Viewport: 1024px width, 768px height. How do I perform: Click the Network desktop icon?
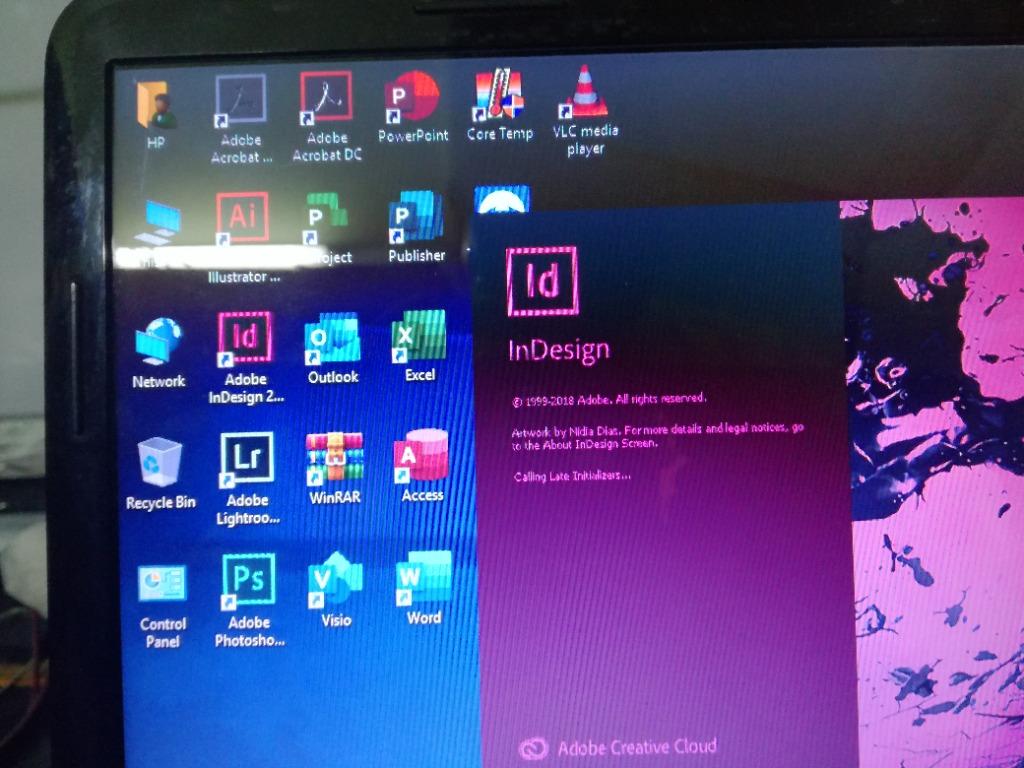point(158,343)
